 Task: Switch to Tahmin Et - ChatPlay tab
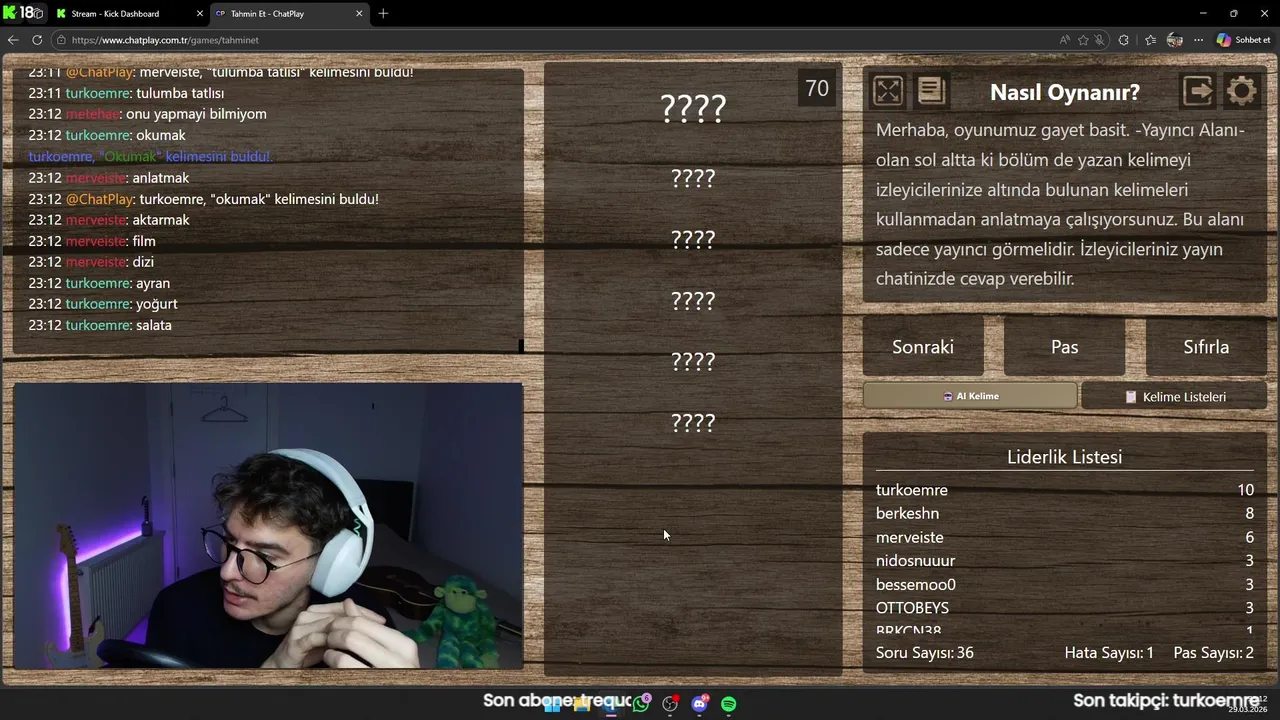point(288,13)
